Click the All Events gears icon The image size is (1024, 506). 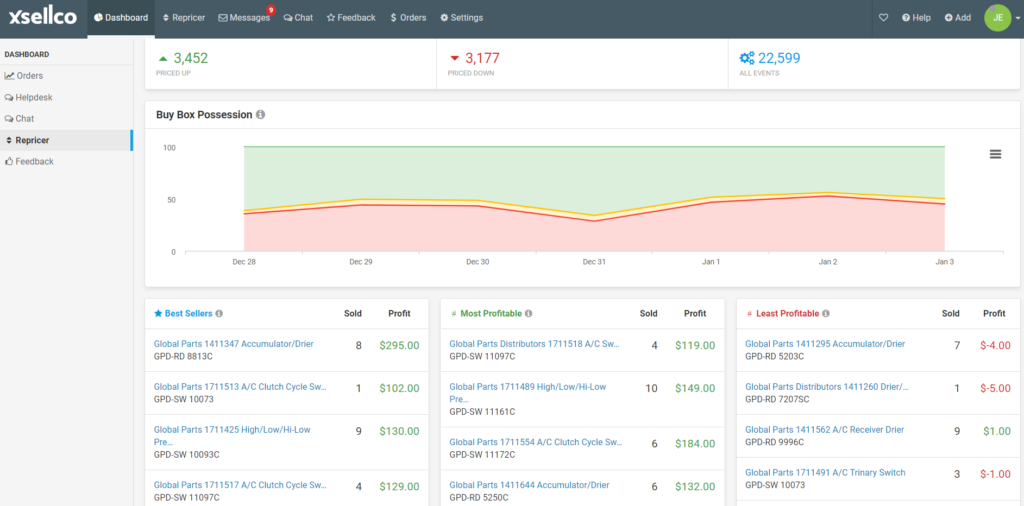(x=746, y=58)
